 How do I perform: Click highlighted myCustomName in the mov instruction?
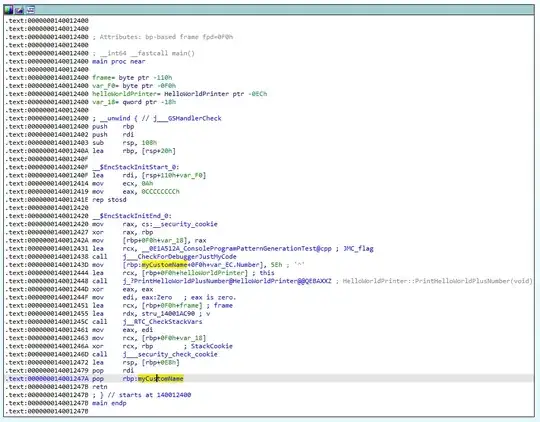[164, 265]
